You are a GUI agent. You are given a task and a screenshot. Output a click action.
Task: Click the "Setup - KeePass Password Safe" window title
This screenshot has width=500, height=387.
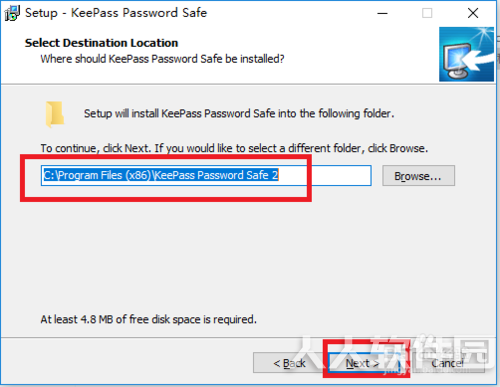pos(116,13)
